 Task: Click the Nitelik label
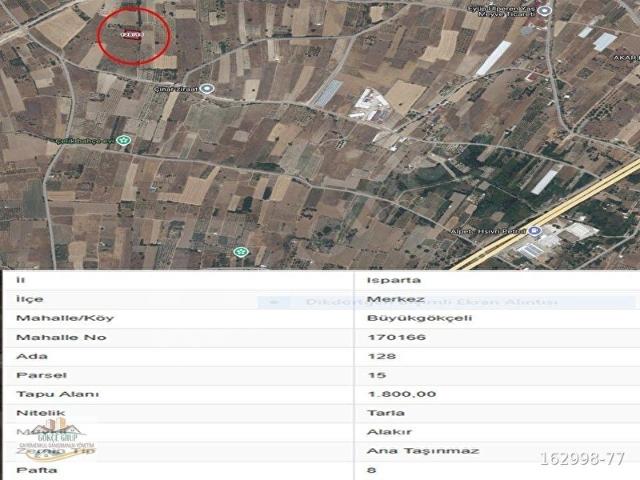(x=40, y=413)
